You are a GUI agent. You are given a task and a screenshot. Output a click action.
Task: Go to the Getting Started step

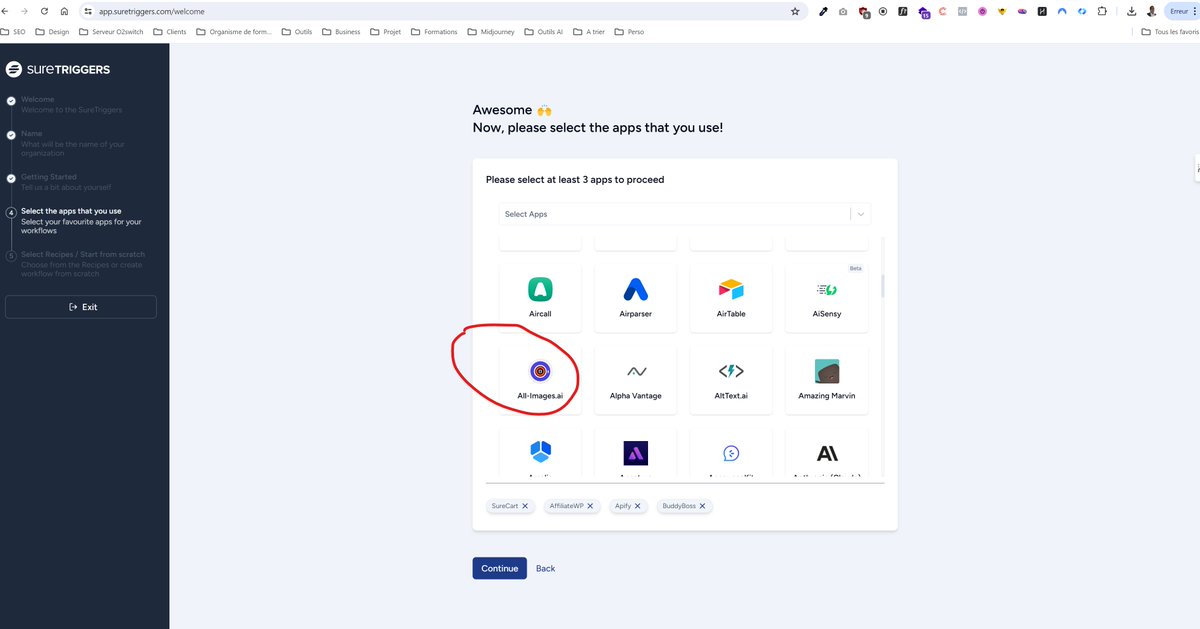(66, 182)
